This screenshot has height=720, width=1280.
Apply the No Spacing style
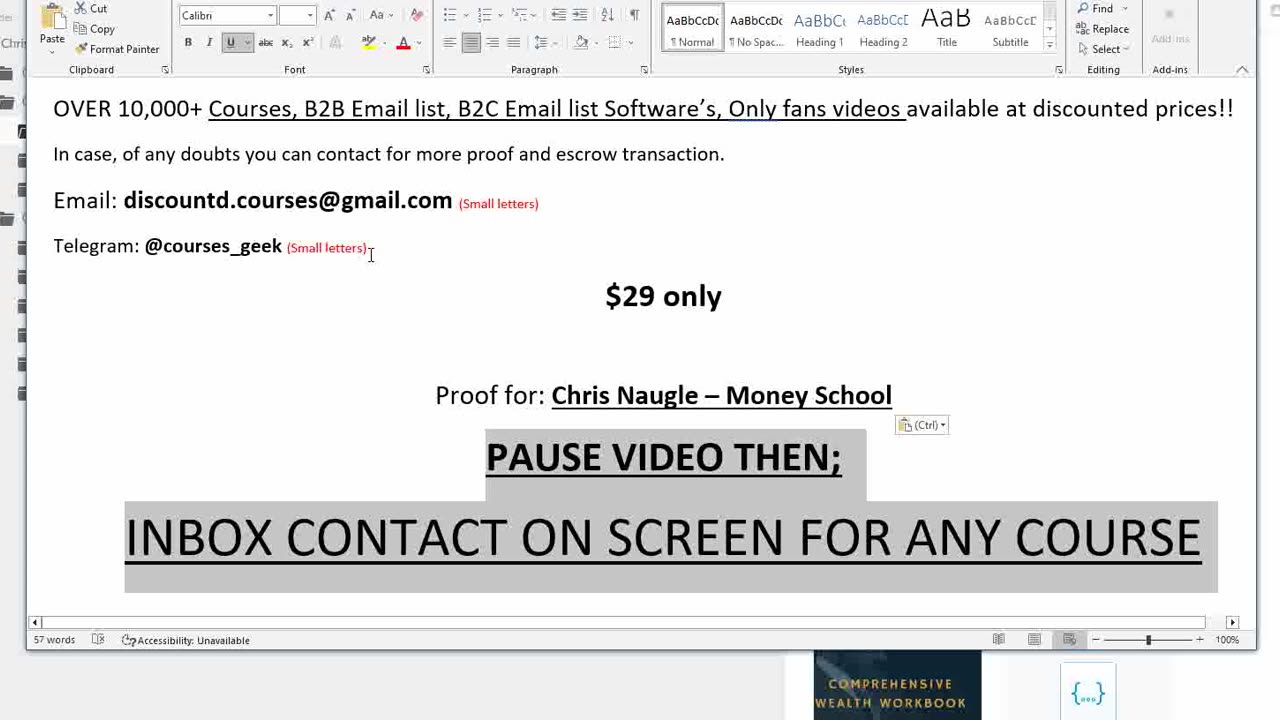[x=756, y=27]
